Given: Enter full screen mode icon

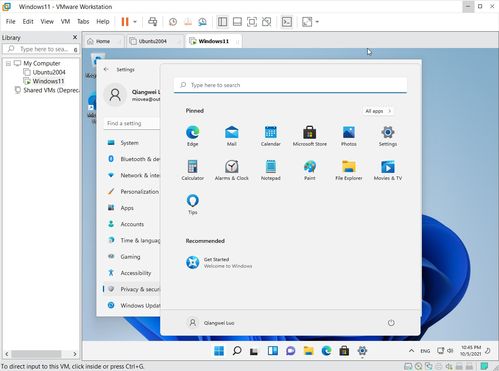Looking at the screenshot, I should tap(252, 22).
